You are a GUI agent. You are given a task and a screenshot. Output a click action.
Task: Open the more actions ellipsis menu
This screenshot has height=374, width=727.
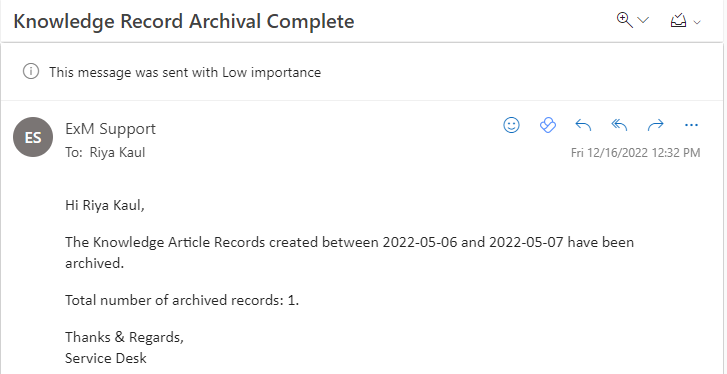[x=691, y=125]
